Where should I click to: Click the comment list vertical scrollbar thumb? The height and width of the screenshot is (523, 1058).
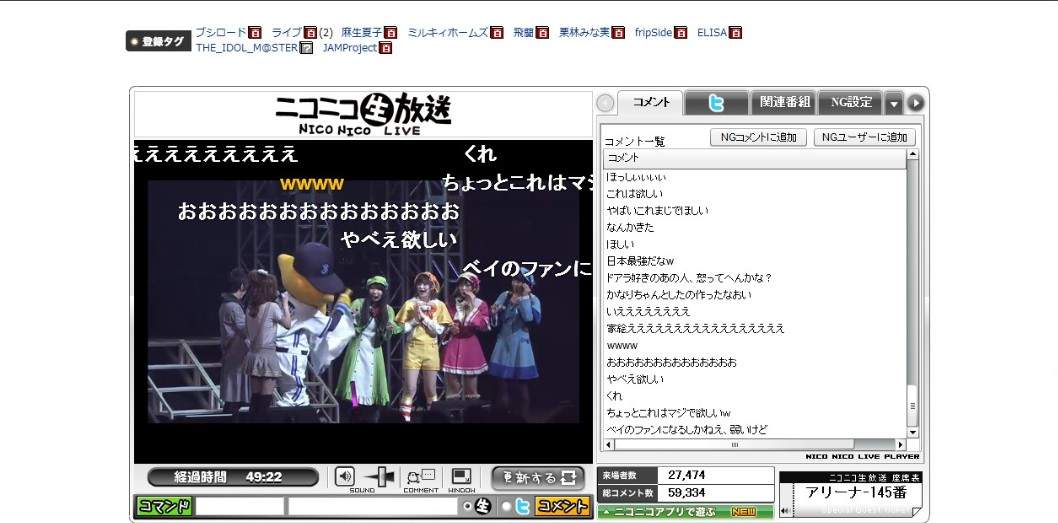pos(912,405)
